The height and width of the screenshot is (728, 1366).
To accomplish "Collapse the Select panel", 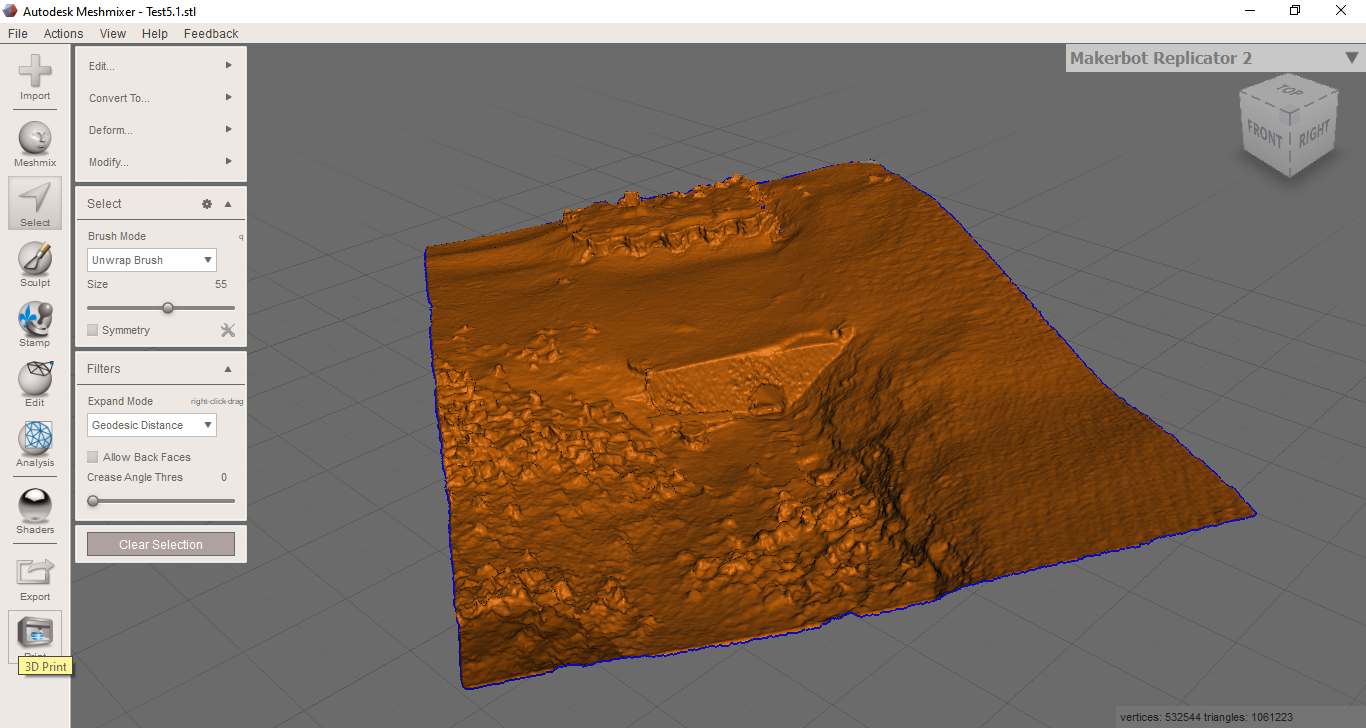I will pos(228,204).
